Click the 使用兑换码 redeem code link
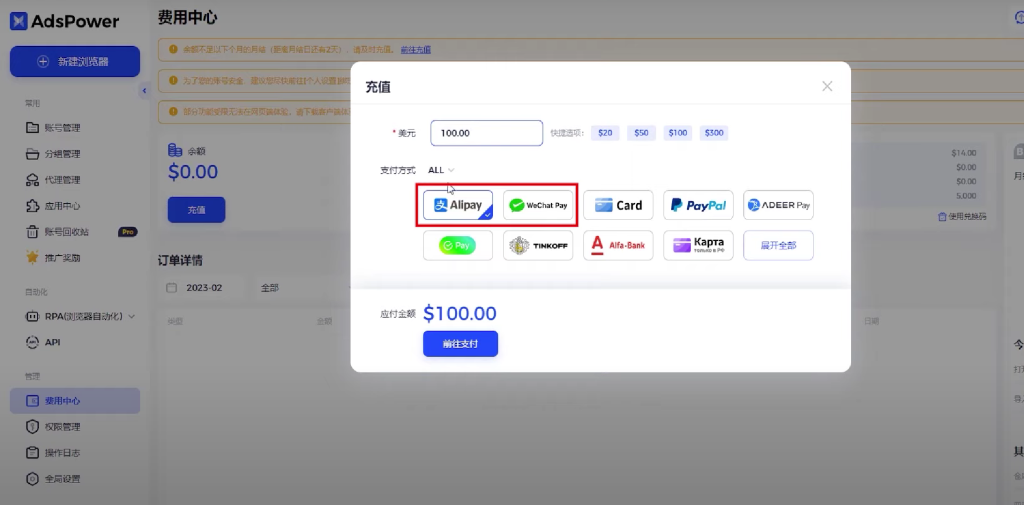 coord(962,216)
